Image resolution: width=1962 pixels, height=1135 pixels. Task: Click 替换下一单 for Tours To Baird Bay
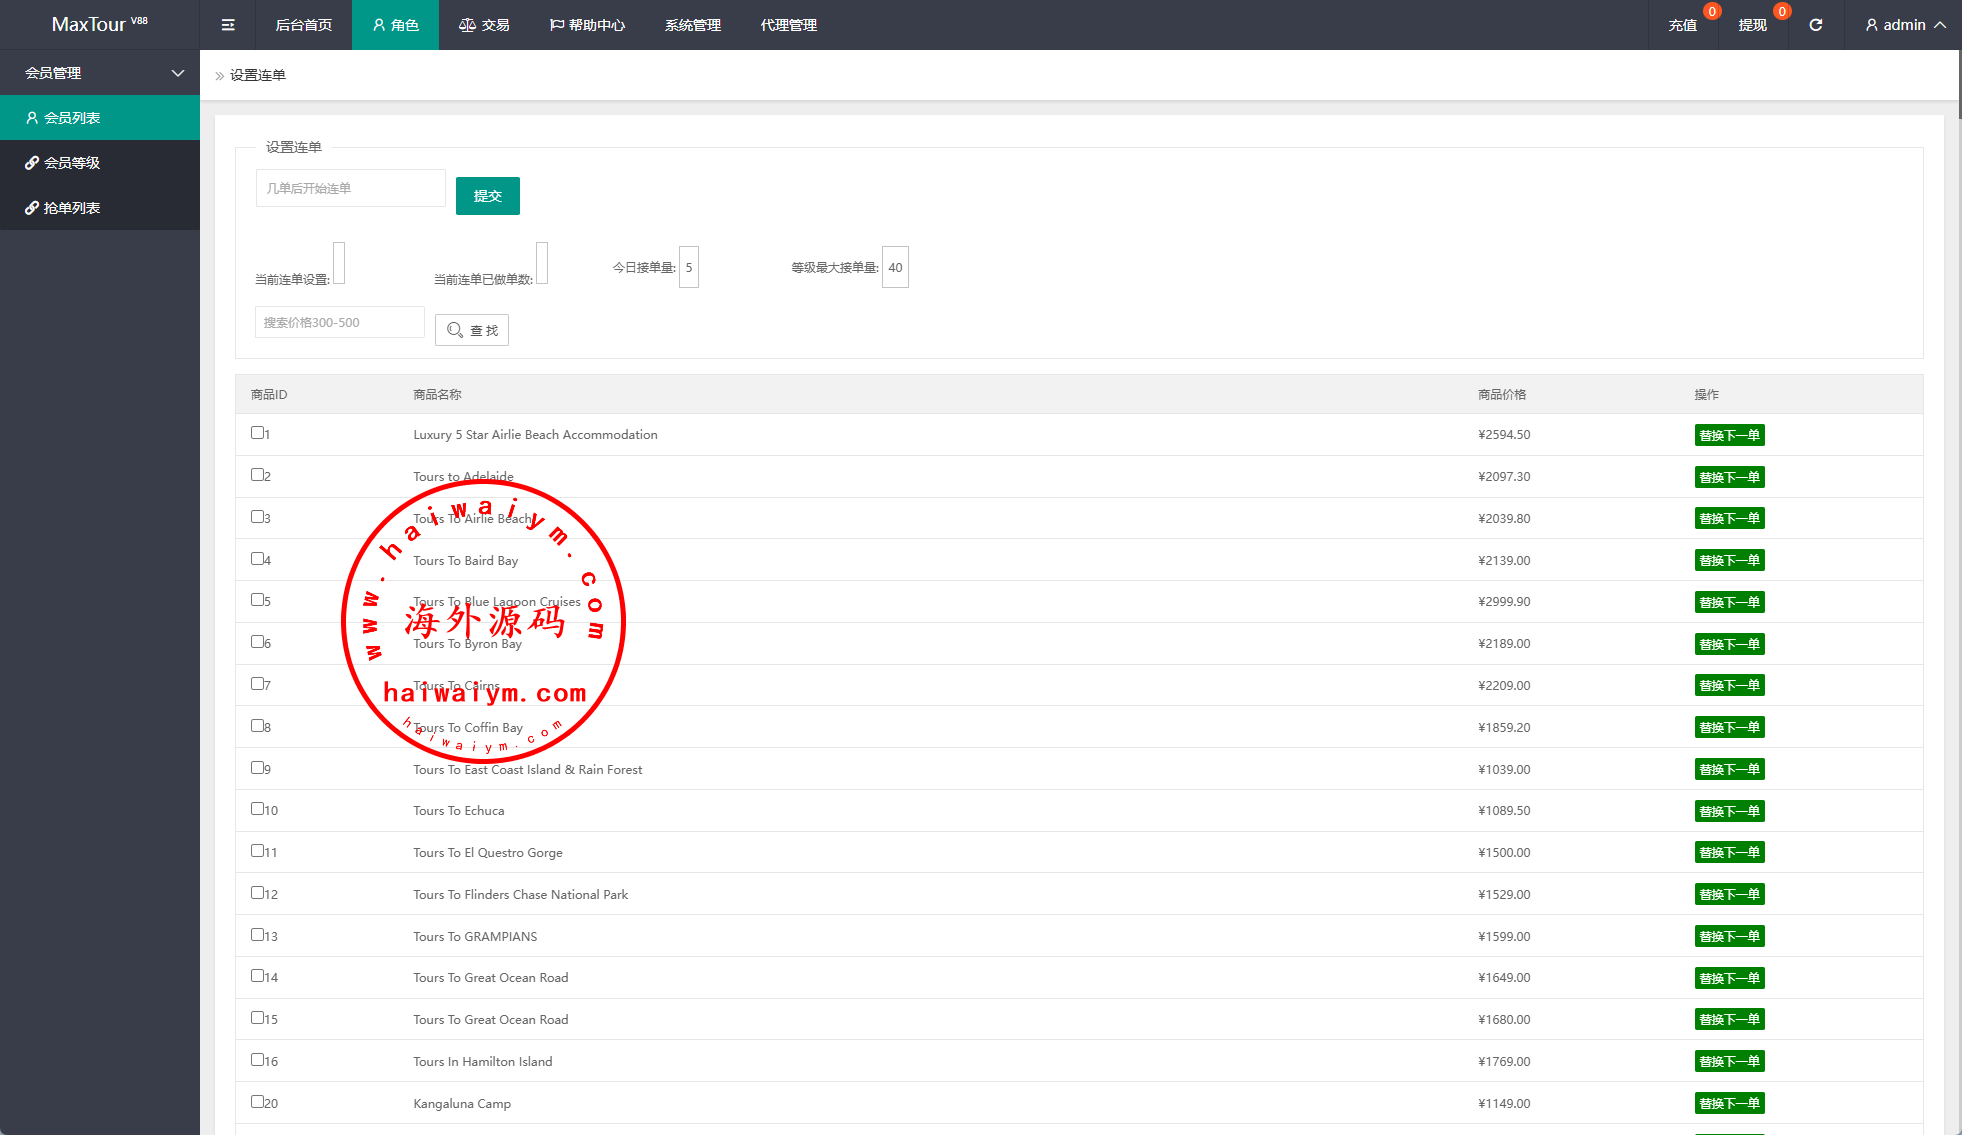[1729, 561]
